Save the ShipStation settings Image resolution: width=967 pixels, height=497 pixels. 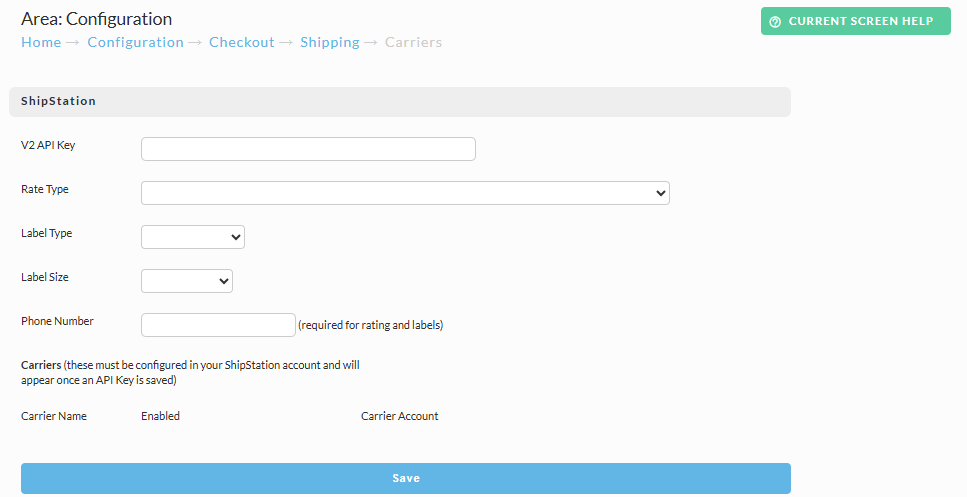click(406, 479)
